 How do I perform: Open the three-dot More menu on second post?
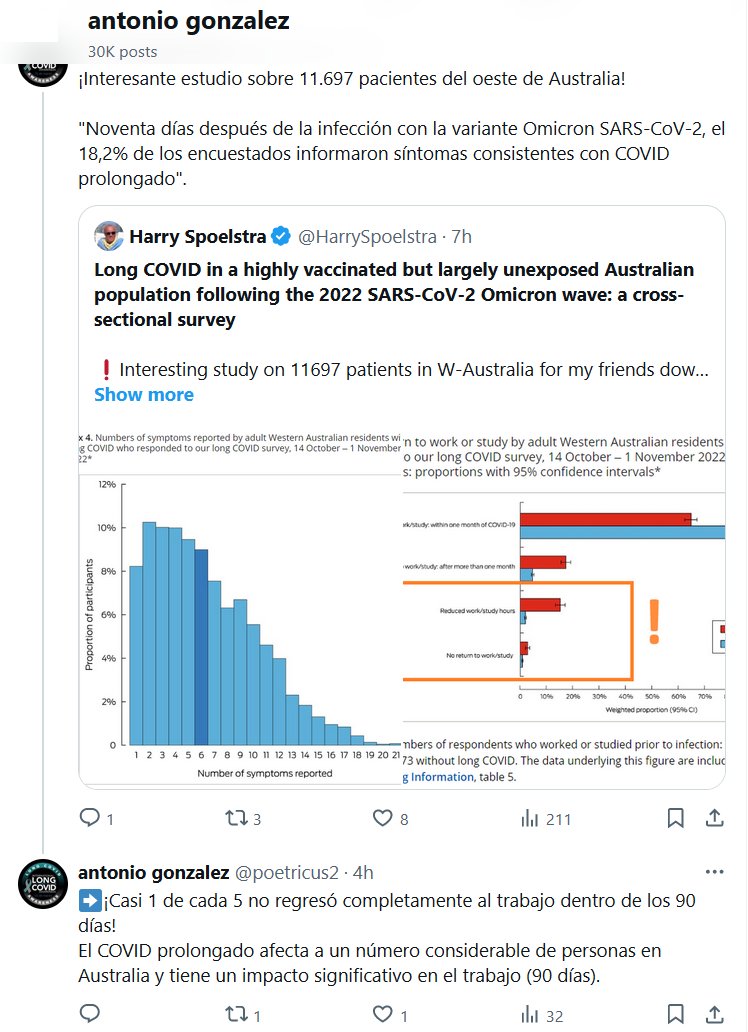tap(714, 871)
